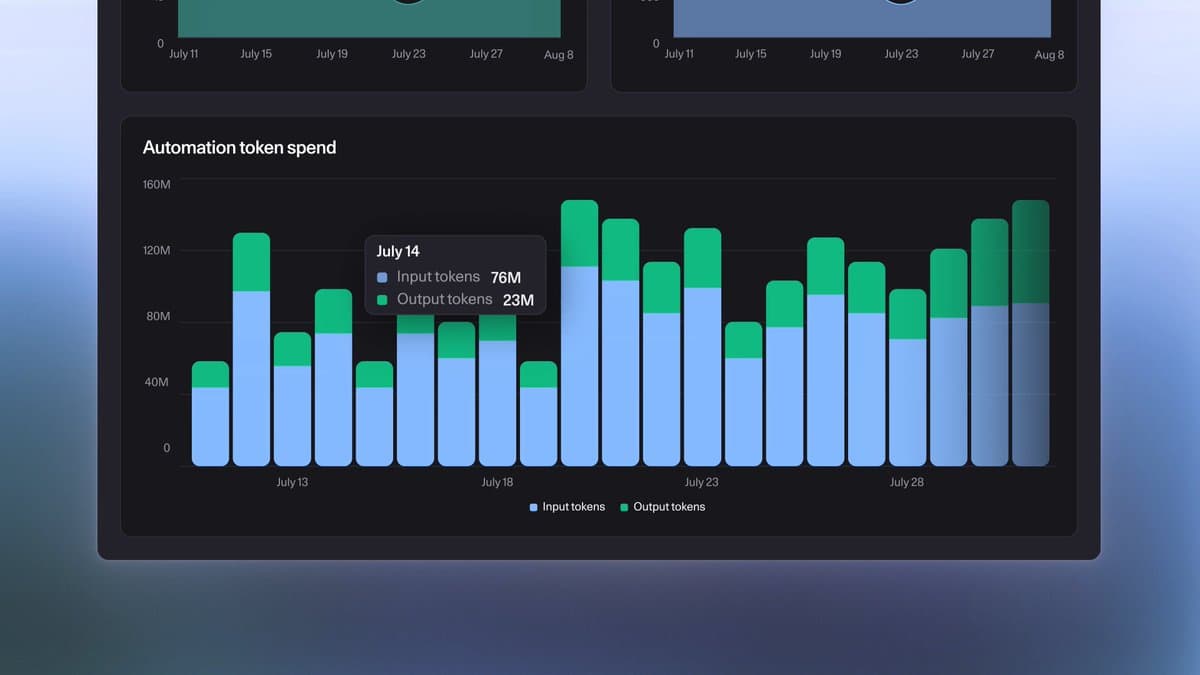Click the "July 28" axis label under the bars
Viewport: 1200px width, 675px height.
pyautogui.click(x=907, y=482)
